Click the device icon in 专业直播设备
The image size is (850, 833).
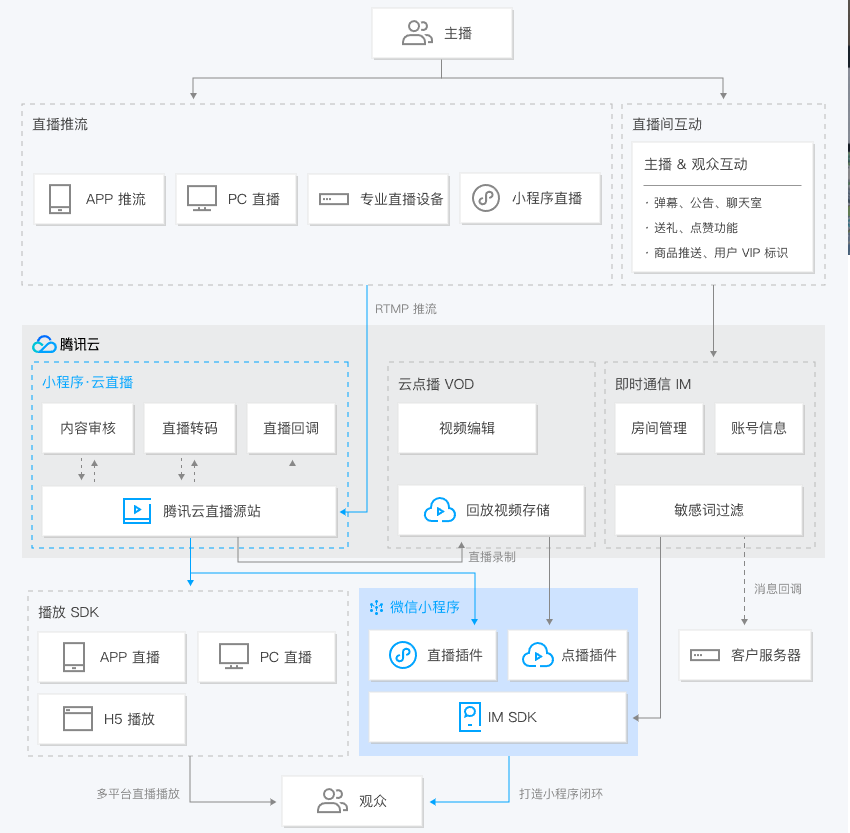[x=333, y=199]
